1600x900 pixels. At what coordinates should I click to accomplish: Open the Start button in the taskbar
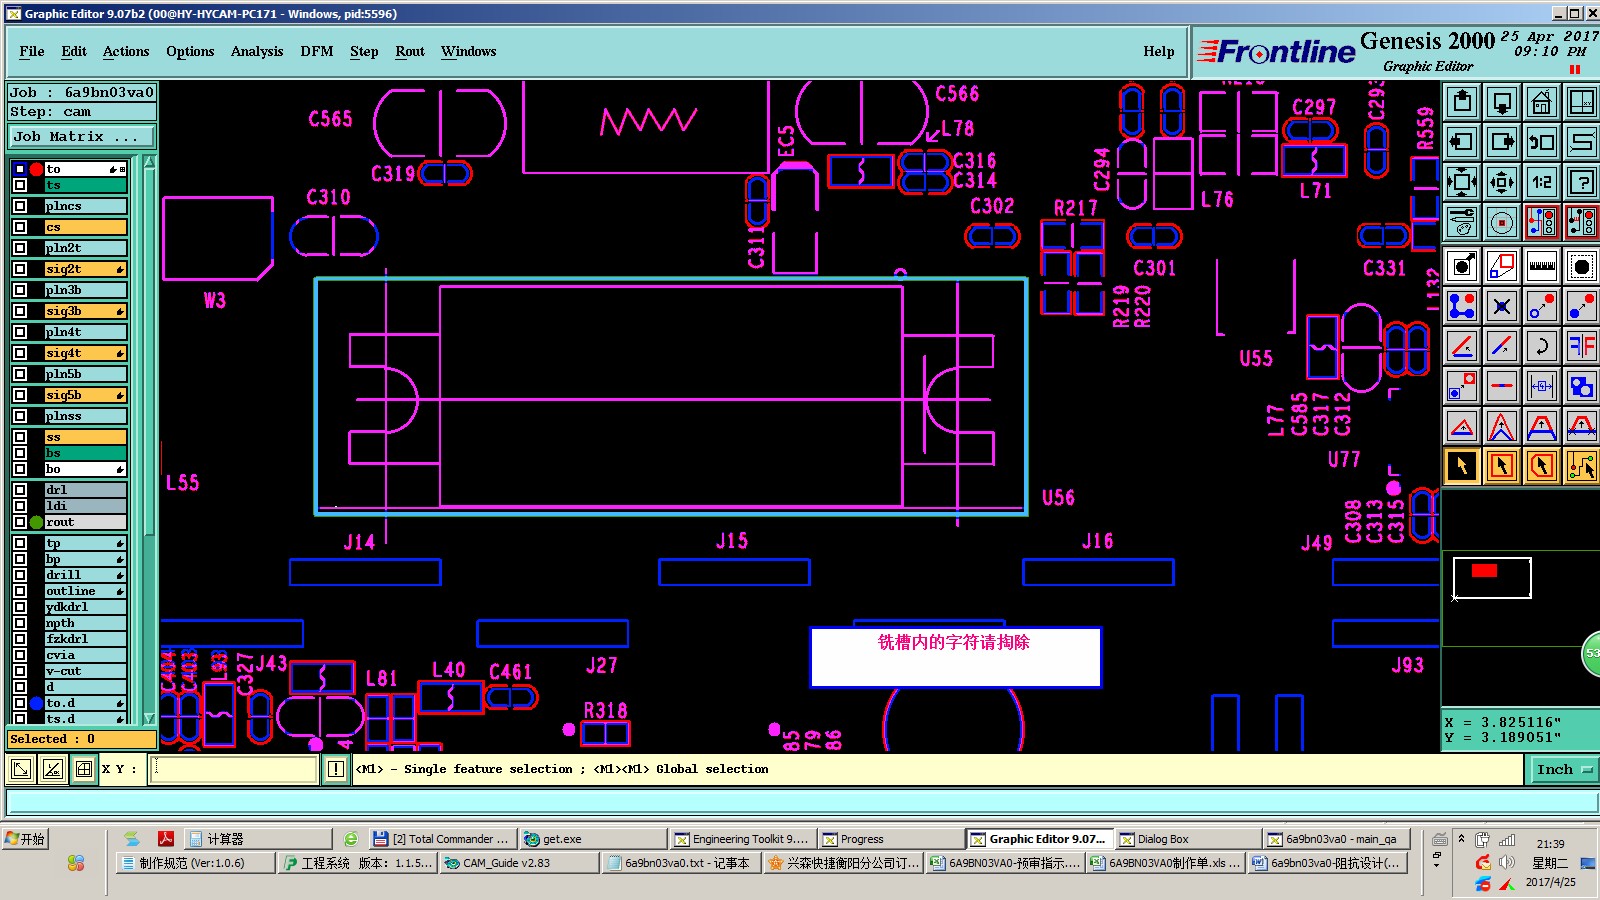tap(26, 839)
